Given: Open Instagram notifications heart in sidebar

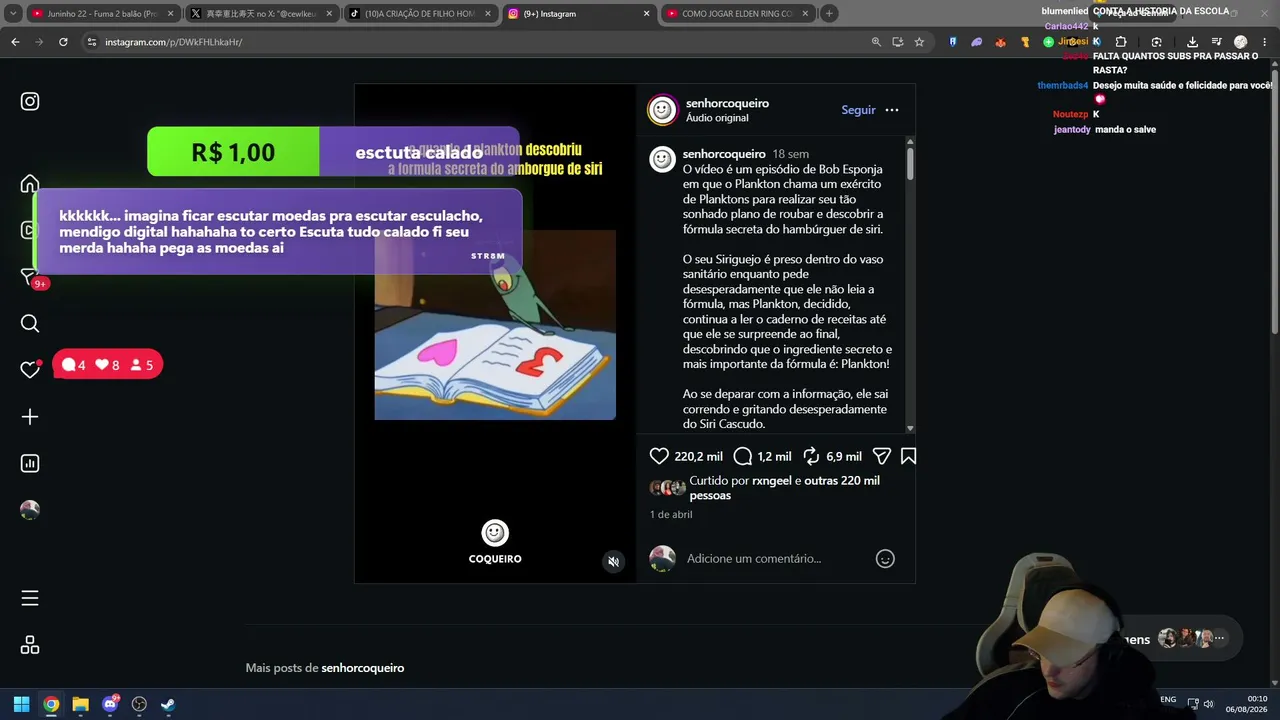Looking at the screenshot, I should pos(30,369).
